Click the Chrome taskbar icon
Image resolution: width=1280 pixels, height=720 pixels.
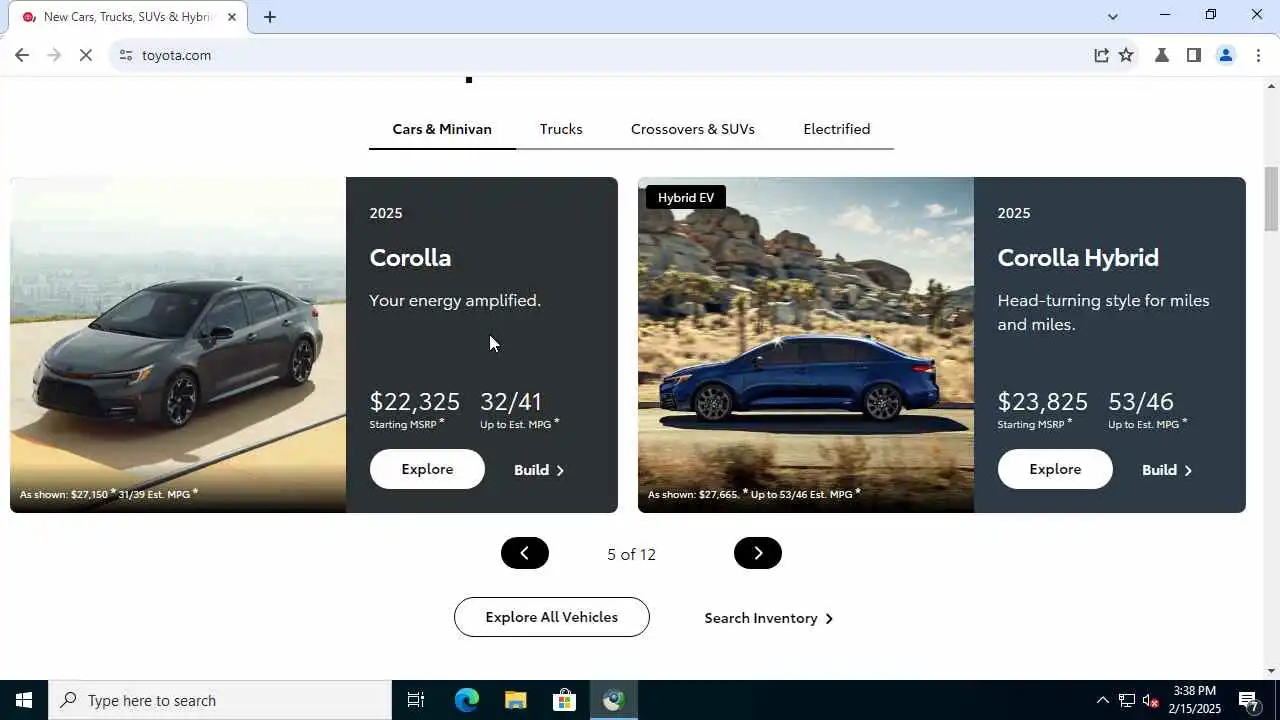point(613,700)
